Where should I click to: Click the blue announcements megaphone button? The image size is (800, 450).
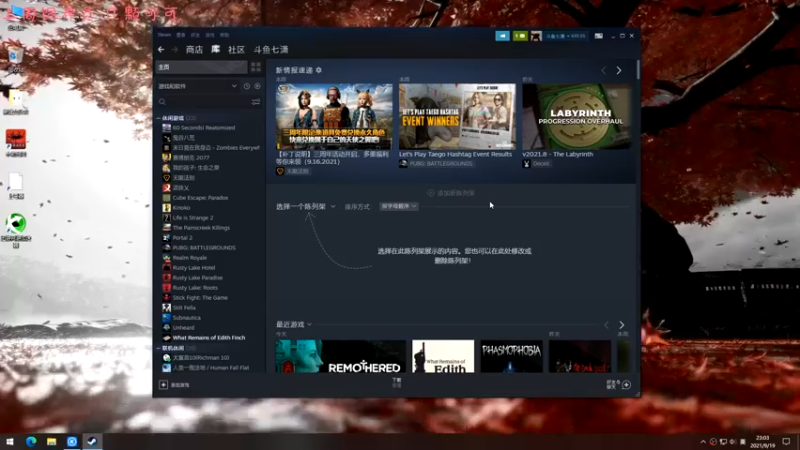(503, 36)
